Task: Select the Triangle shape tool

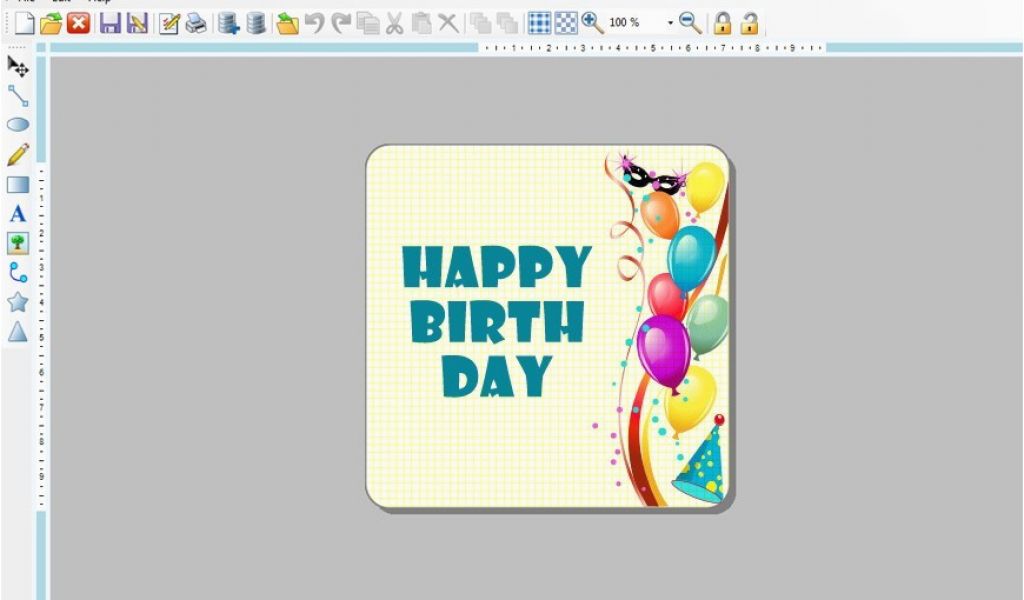Action: pos(18,332)
